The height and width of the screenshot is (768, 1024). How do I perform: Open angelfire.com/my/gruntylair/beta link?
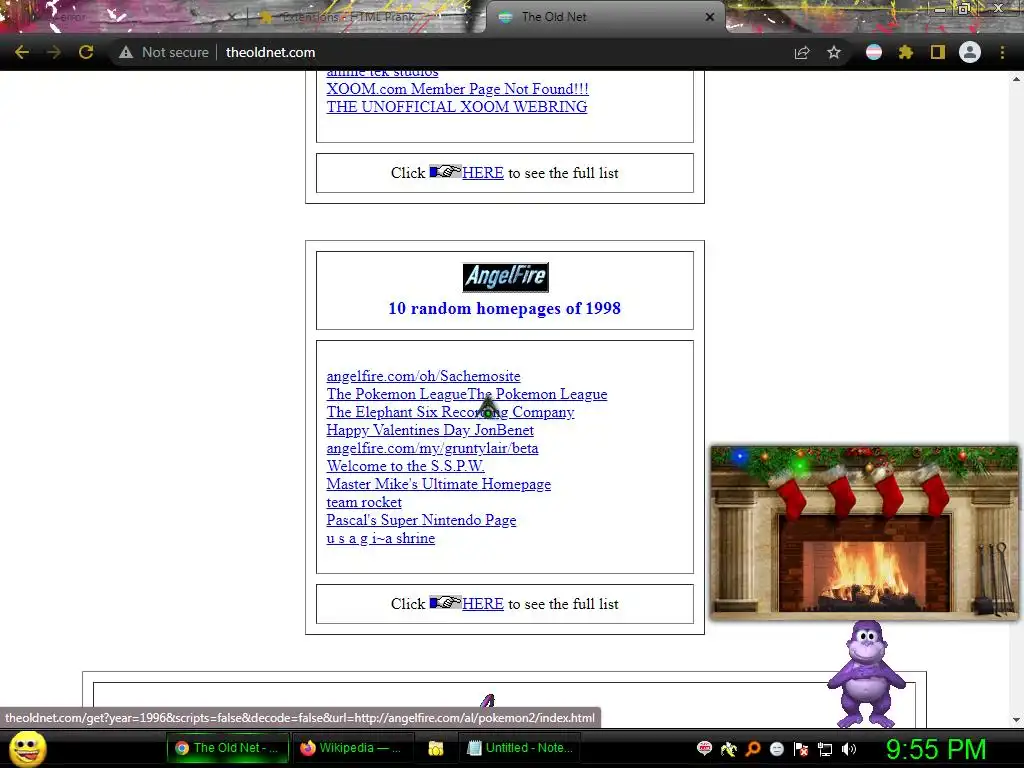click(432, 448)
